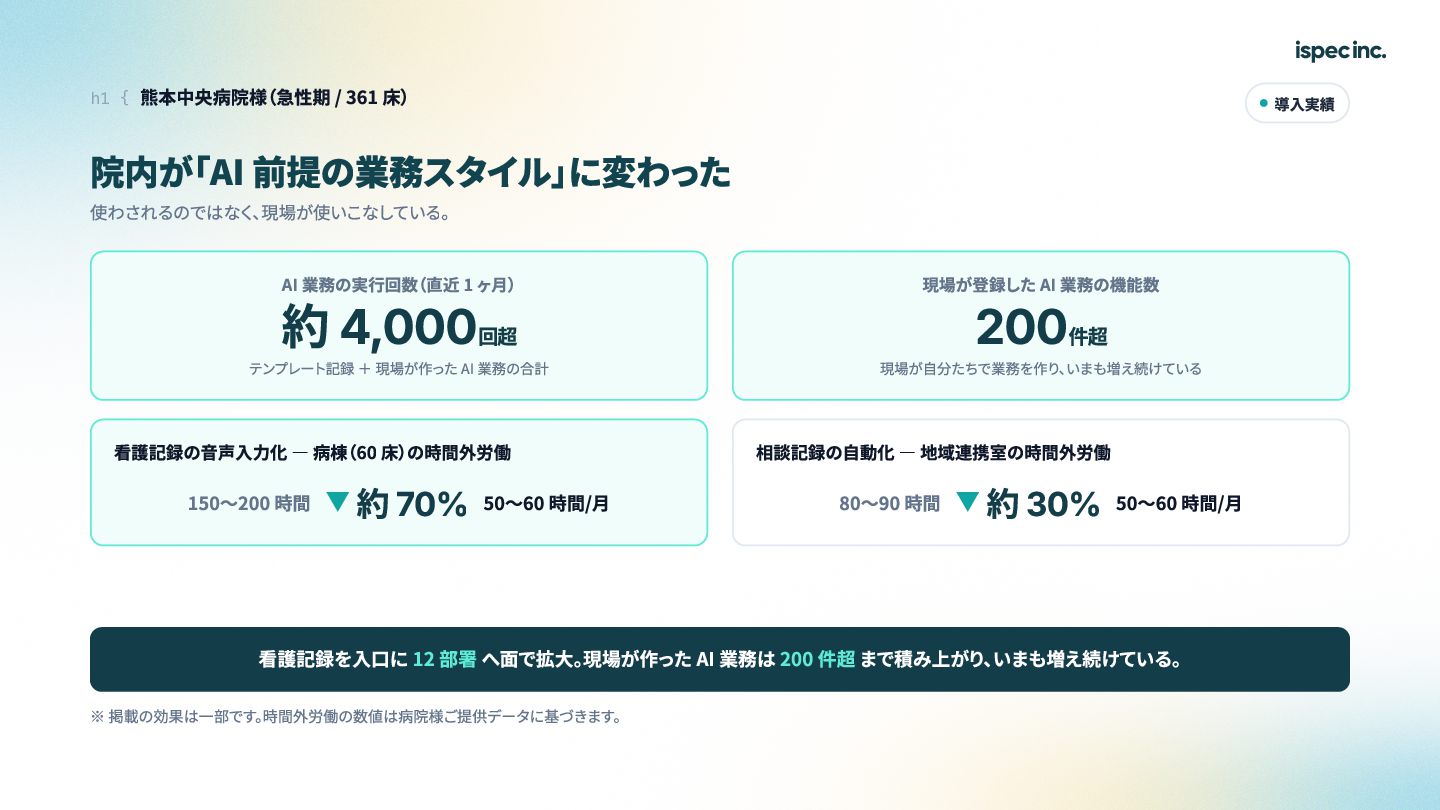Click the down triangle beside 約 70%
The width and height of the screenshot is (1440, 810).
[338, 502]
